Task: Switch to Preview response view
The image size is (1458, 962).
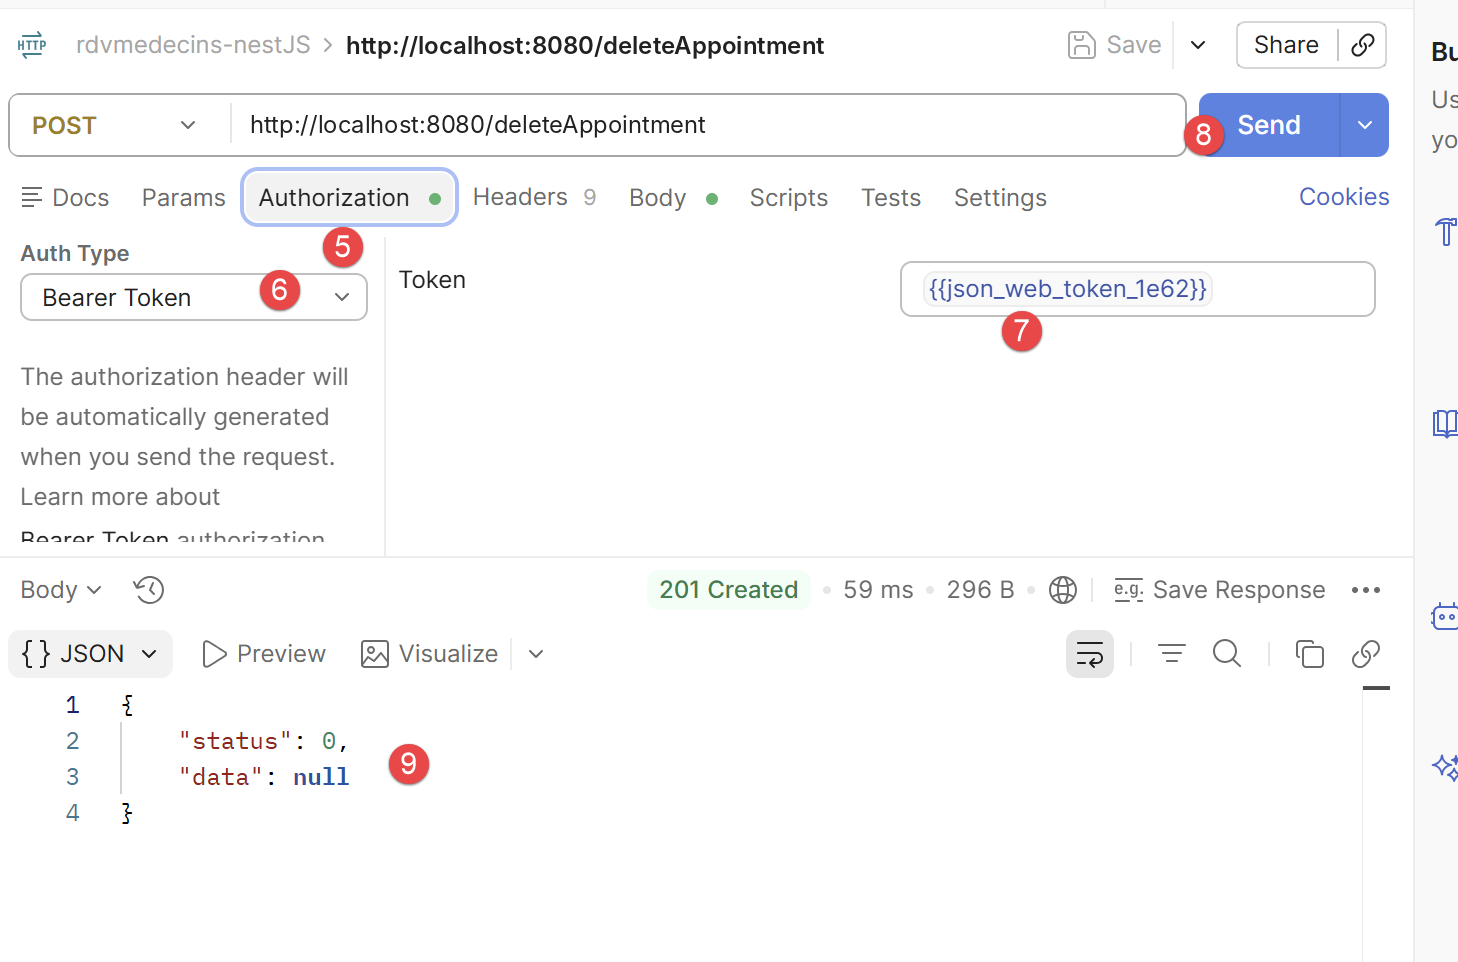Action: click(264, 654)
